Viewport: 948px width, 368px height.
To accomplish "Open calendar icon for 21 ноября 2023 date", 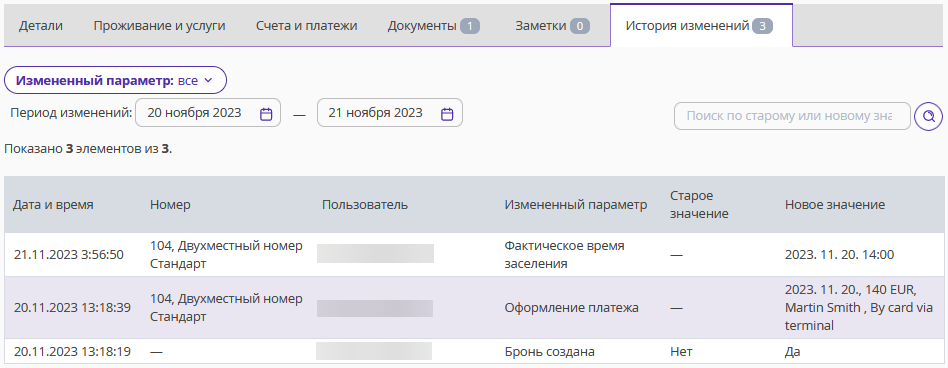I will (x=447, y=114).
